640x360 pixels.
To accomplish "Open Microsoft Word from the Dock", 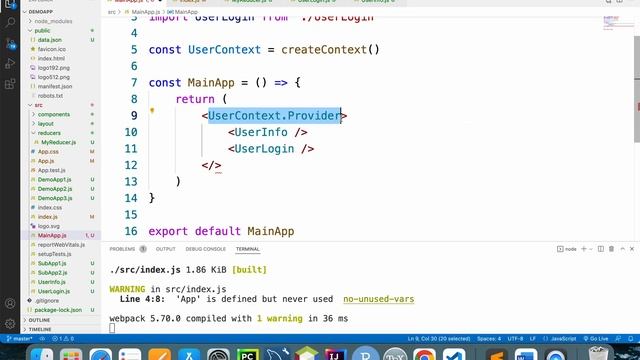I will 526,353.
